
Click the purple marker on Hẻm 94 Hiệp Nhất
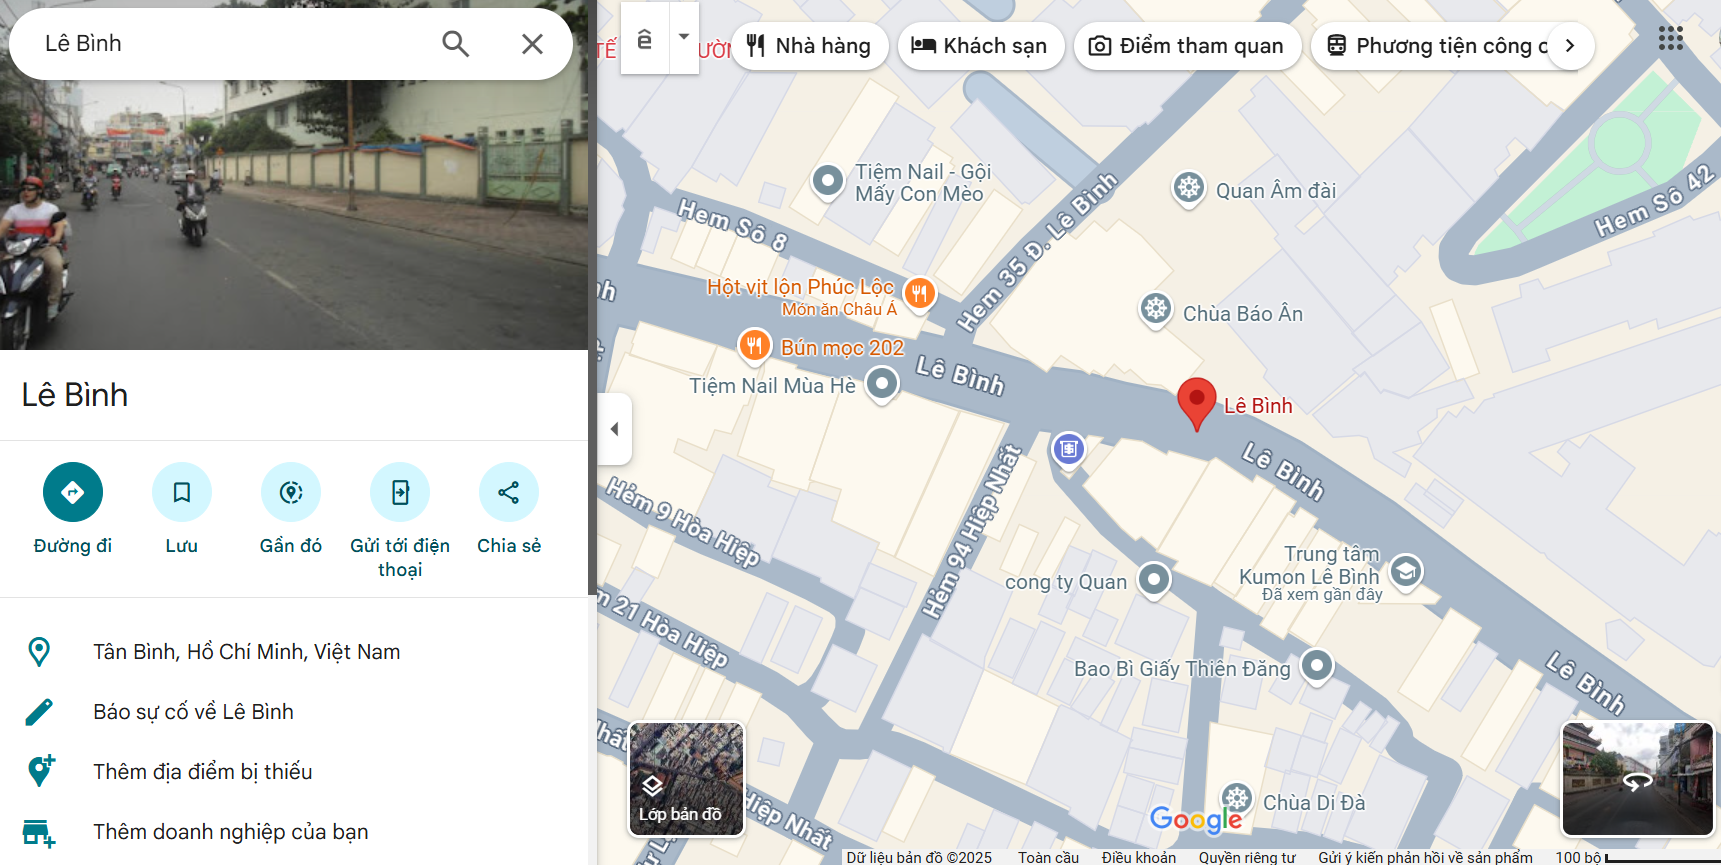point(1068,449)
